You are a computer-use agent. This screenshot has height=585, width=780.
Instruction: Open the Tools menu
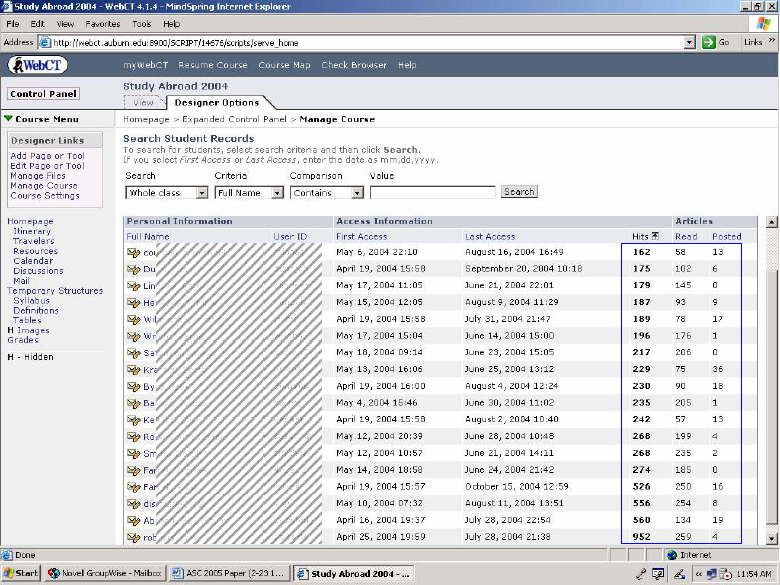pyautogui.click(x=141, y=24)
